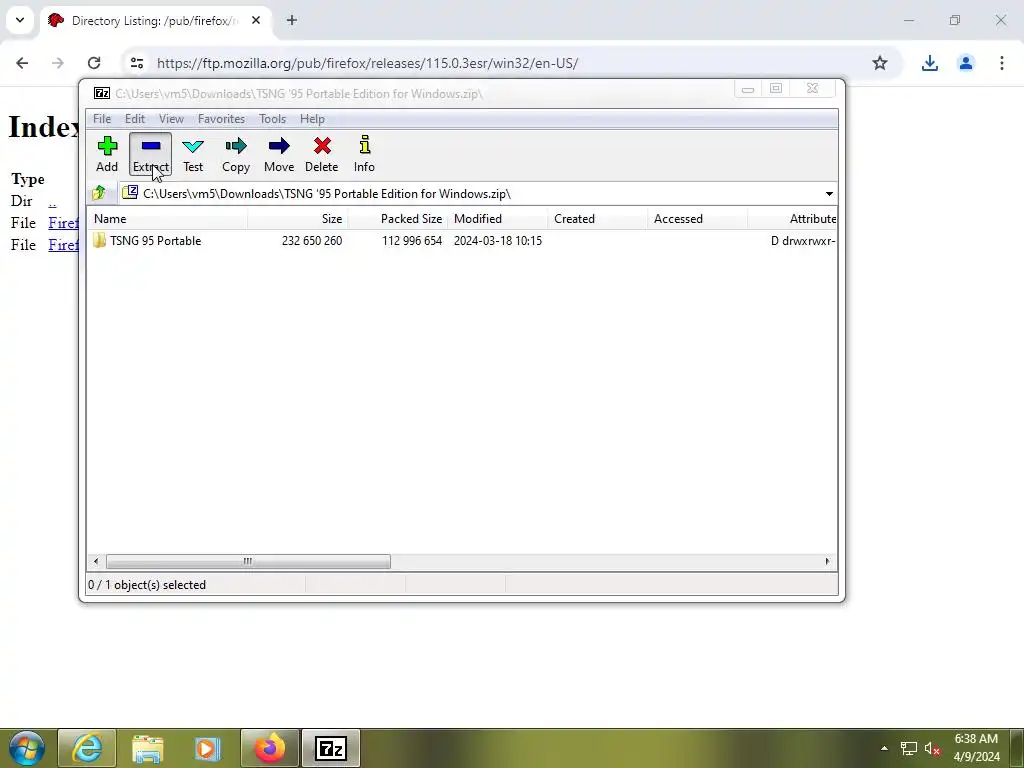Click the 7z icon in window title bar
Viewport: 1024px width, 768px height.
pos(102,93)
